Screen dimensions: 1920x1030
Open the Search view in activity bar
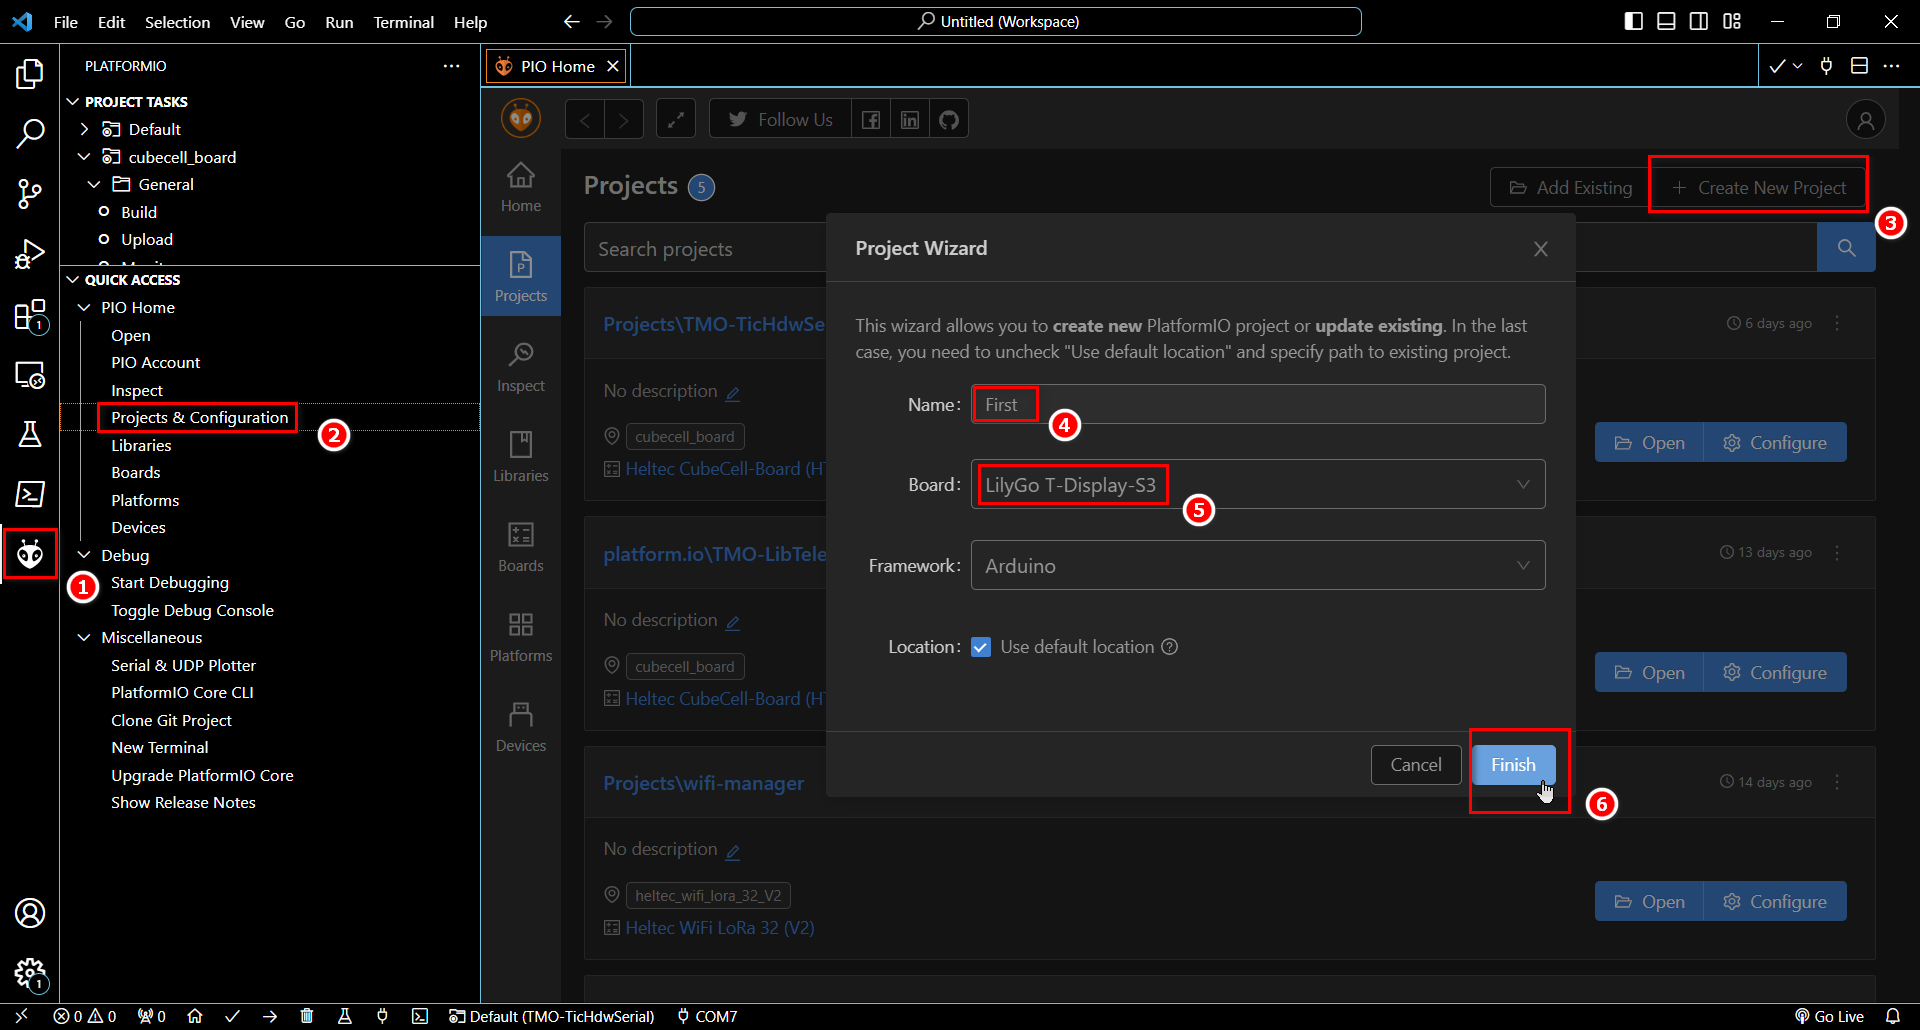pos(30,134)
